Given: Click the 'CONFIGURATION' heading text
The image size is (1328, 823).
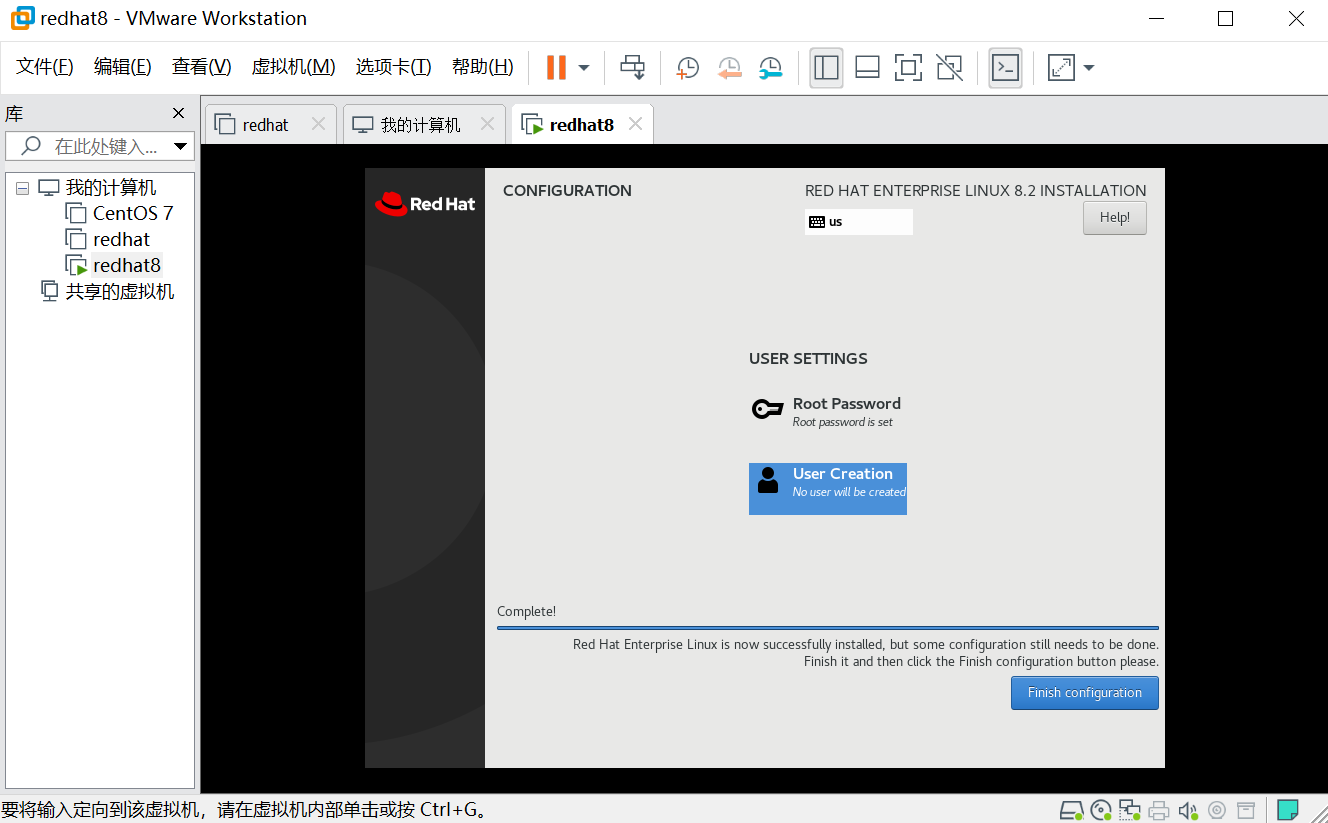Looking at the screenshot, I should click(x=567, y=190).
